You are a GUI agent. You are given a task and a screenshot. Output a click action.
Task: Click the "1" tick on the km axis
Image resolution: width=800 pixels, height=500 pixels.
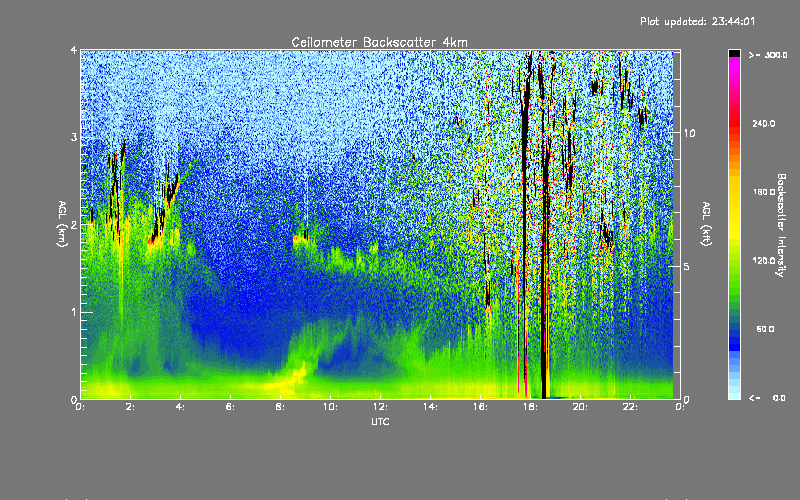[x=74, y=312]
